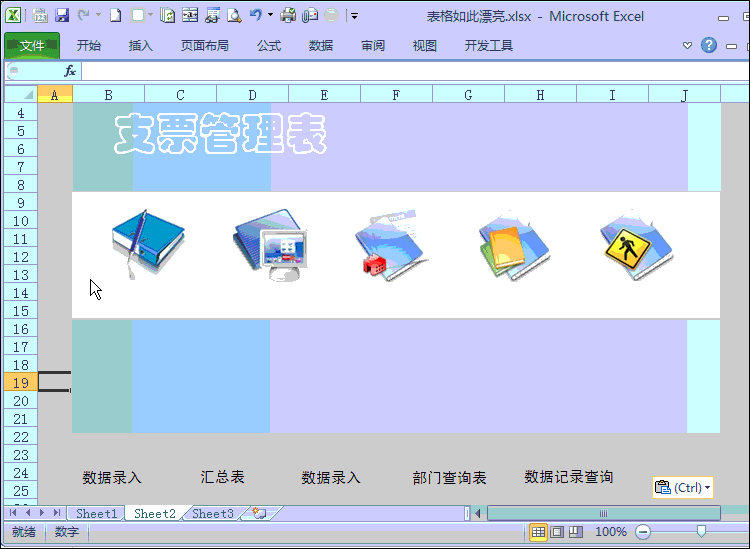The height and width of the screenshot is (549, 750).
Task: Click the 100% zoom level
Action: point(611,532)
